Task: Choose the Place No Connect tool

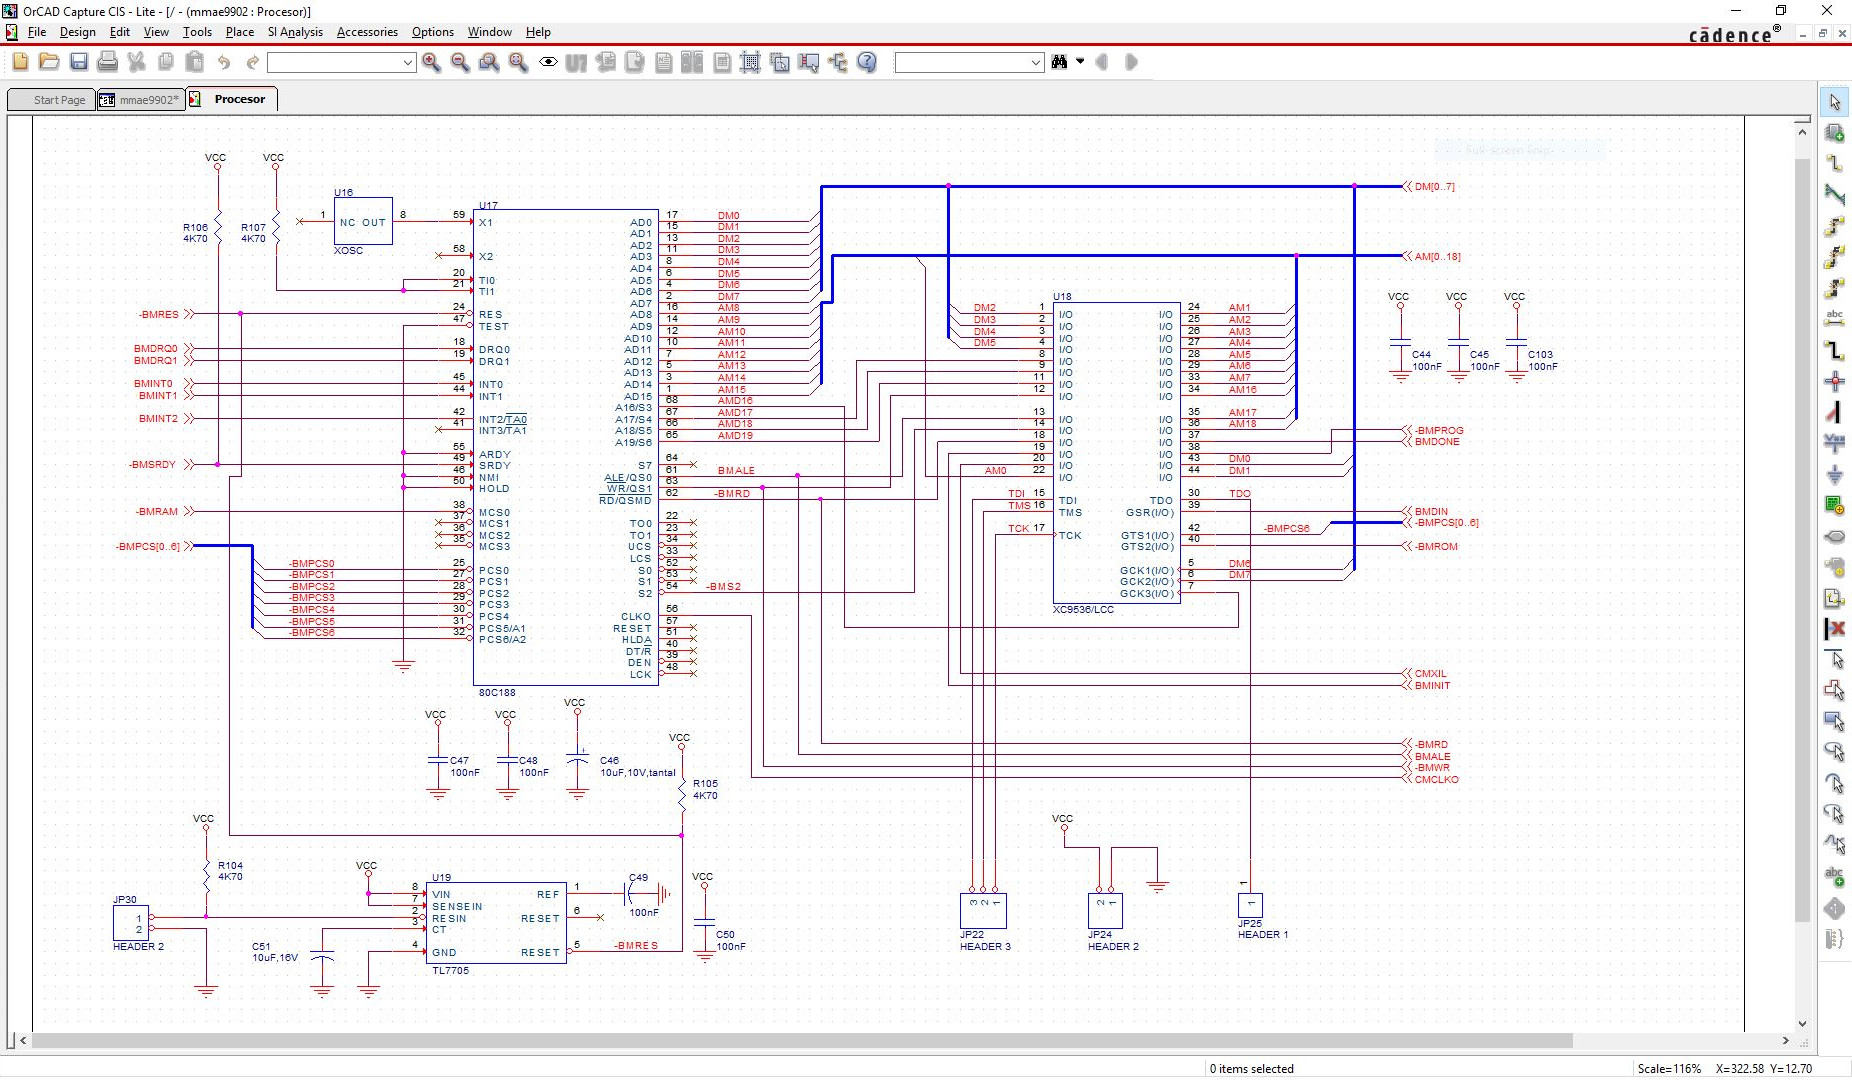Action: (x=1834, y=629)
